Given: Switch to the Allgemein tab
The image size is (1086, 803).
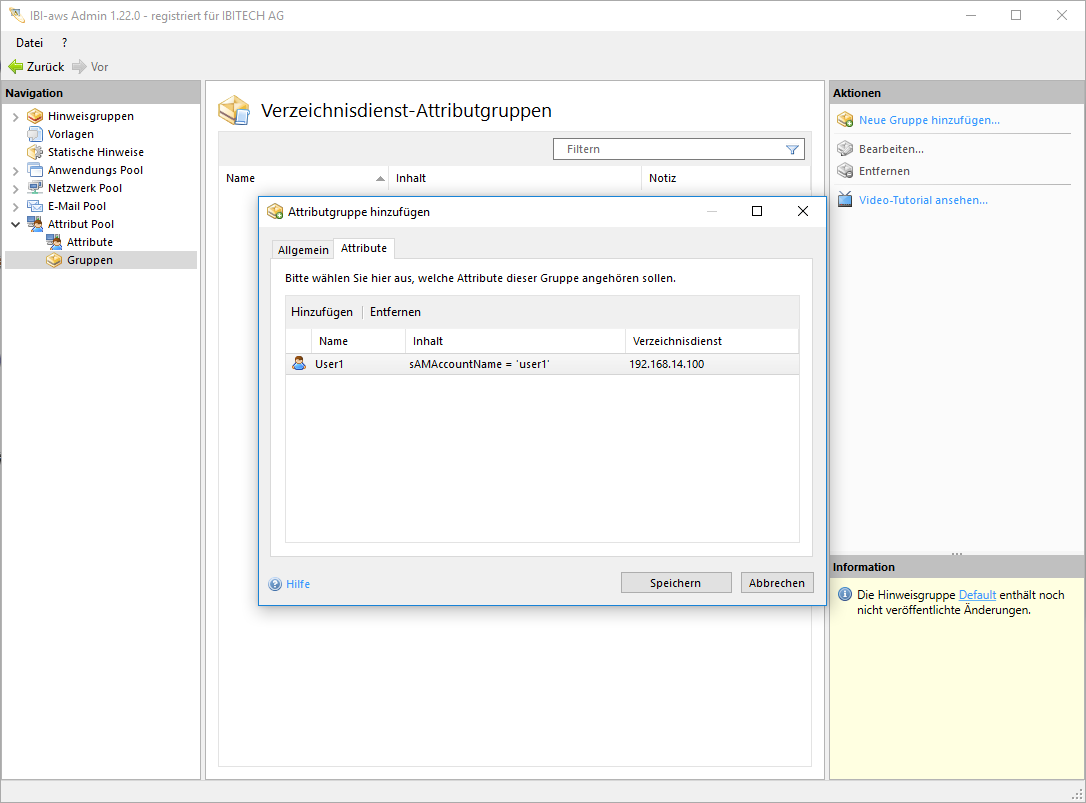Looking at the screenshot, I should (303, 249).
